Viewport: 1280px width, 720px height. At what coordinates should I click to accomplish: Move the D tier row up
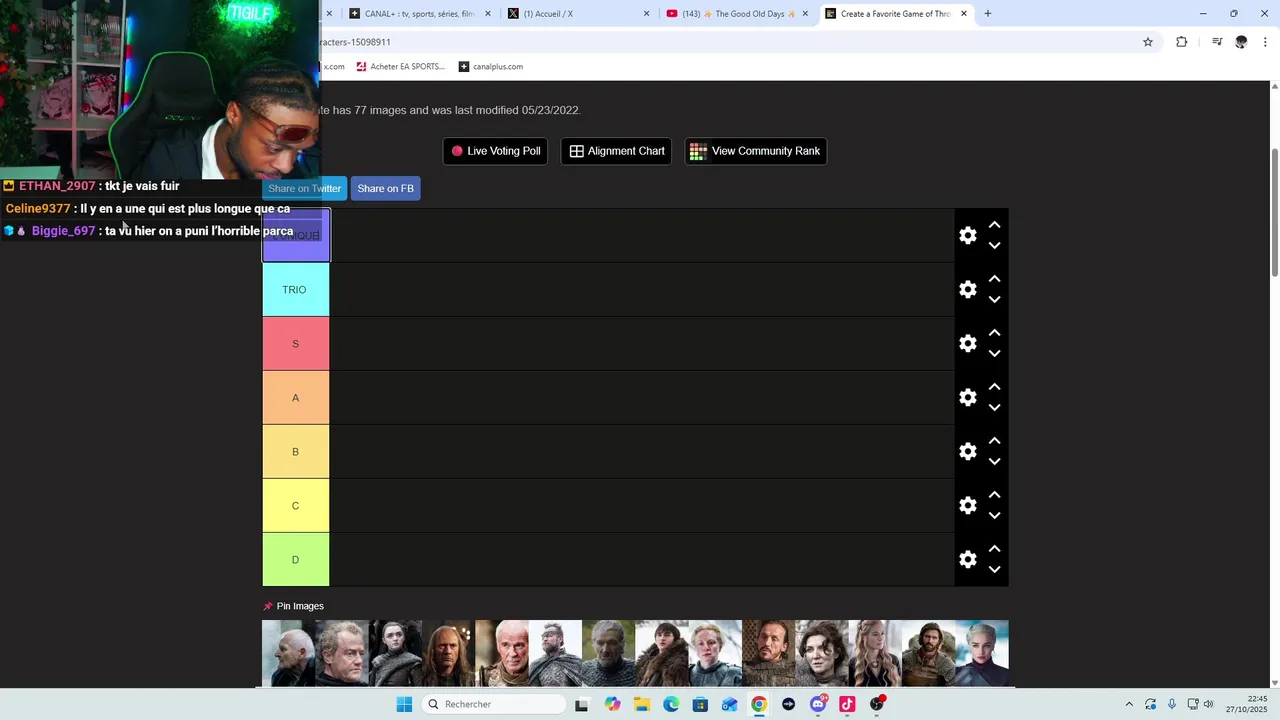click(994, 549)
